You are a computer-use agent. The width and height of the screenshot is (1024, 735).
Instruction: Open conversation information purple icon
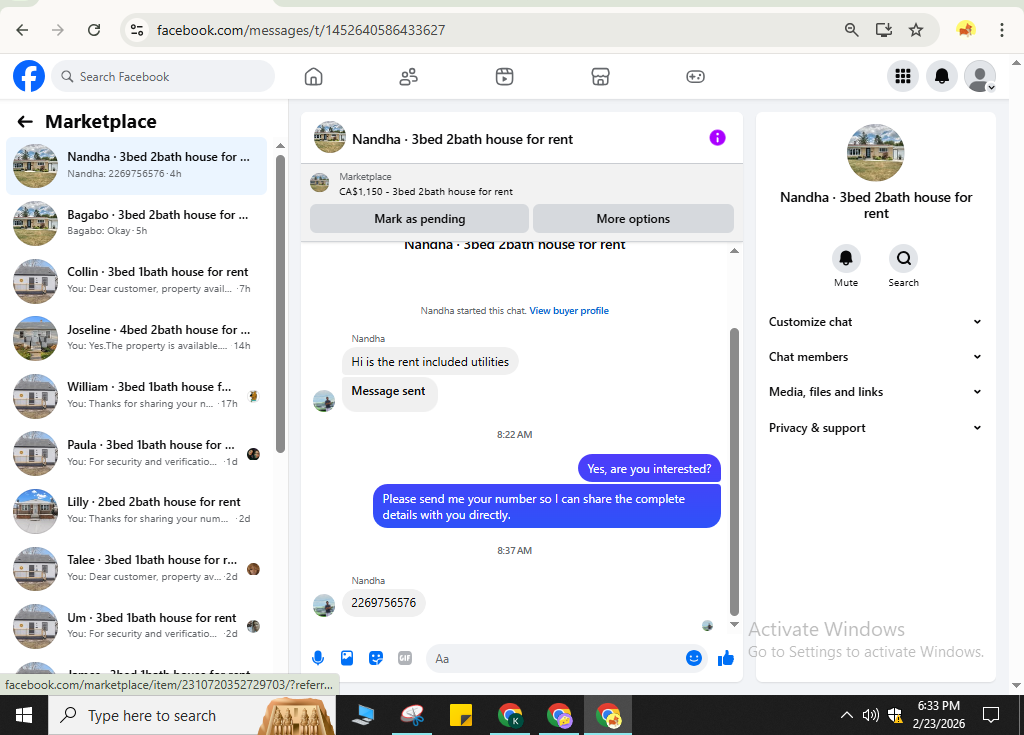tap(717, 138)
